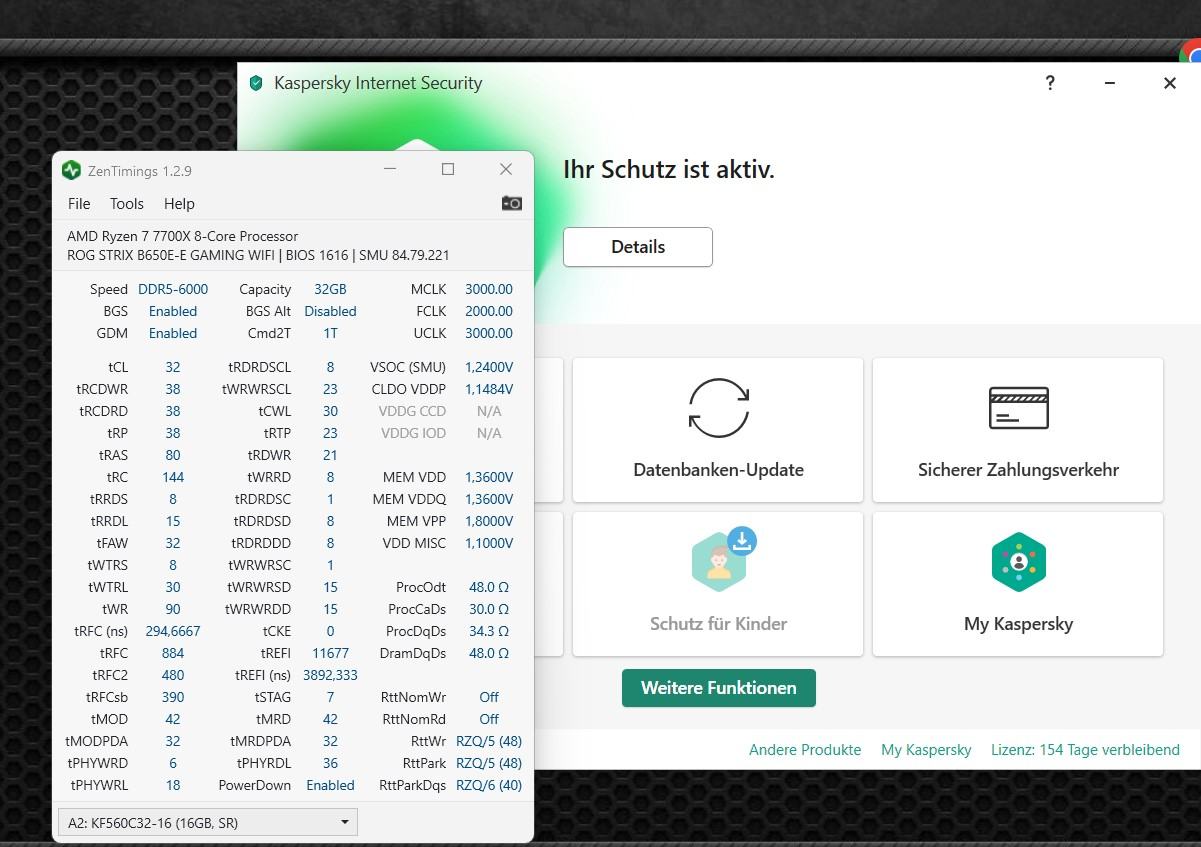Click the tRC value 144
Screen dimensions: 1201x847
[x=173, y=477]
